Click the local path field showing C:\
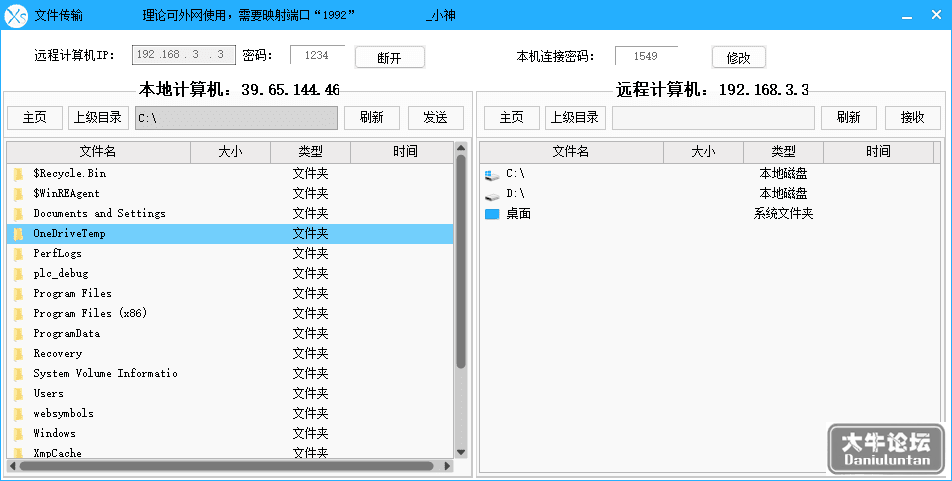952x481 pixels. (x=236, y=118)
